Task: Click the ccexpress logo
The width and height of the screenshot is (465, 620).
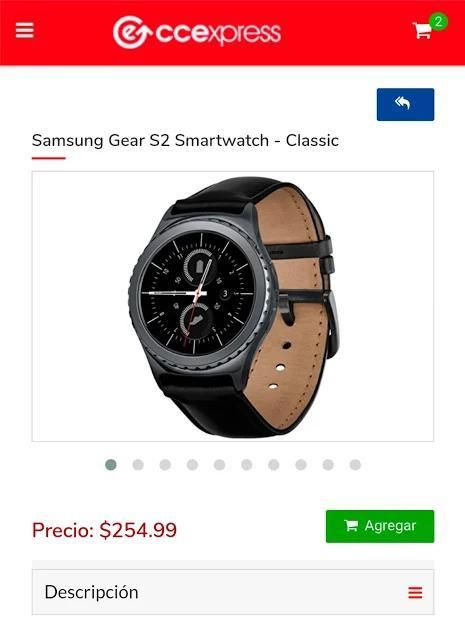Action: [x=197, y=32]
